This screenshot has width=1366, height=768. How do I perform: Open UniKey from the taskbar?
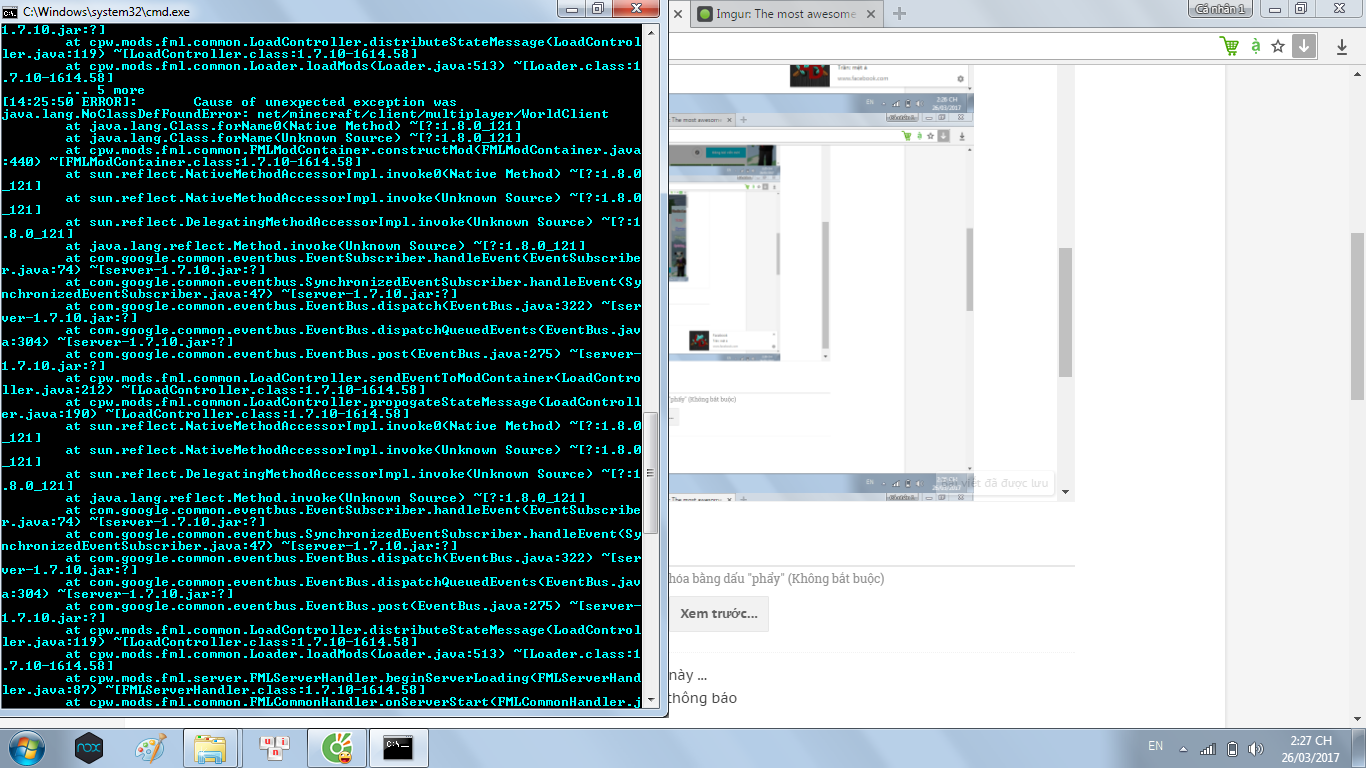(x=274, y=748)
